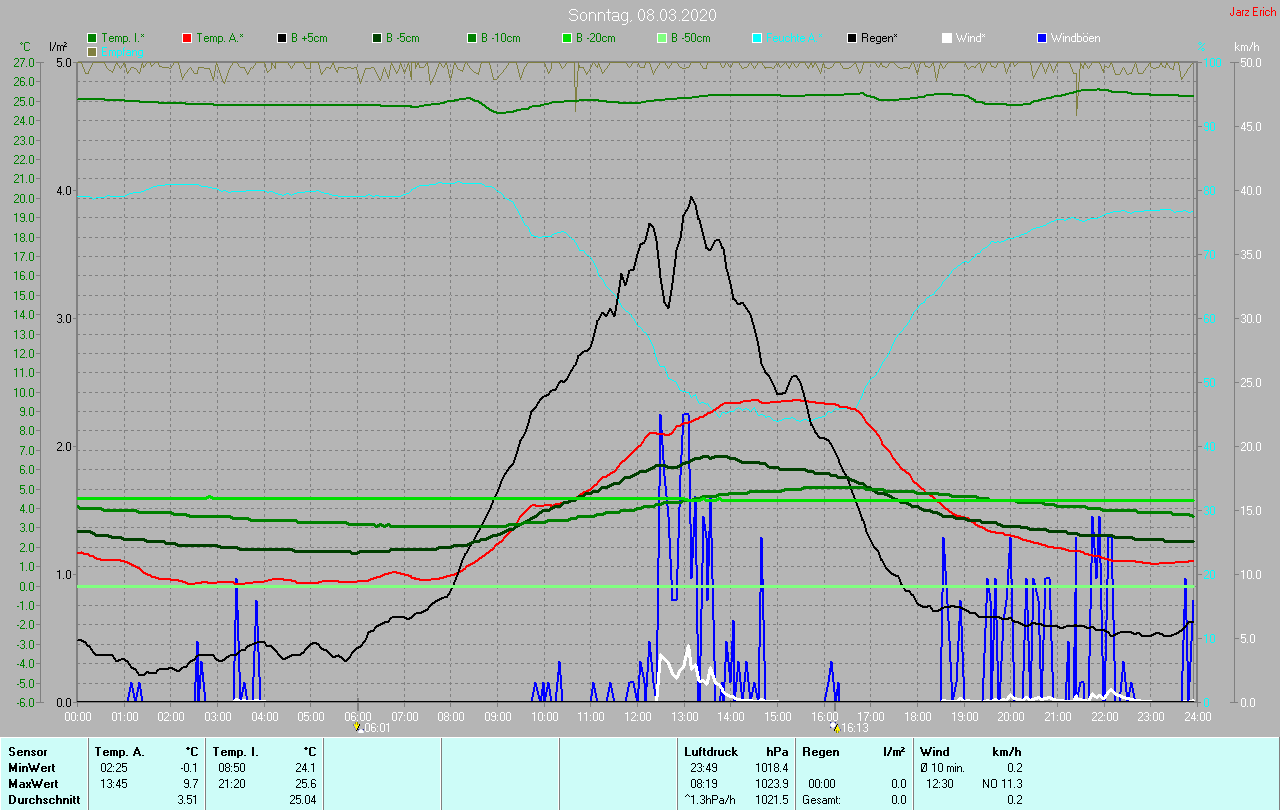This screenshot has height=810, width=1280.
Task: Click the Temp. I. dark green legend swatch
Action: point(93,38)
